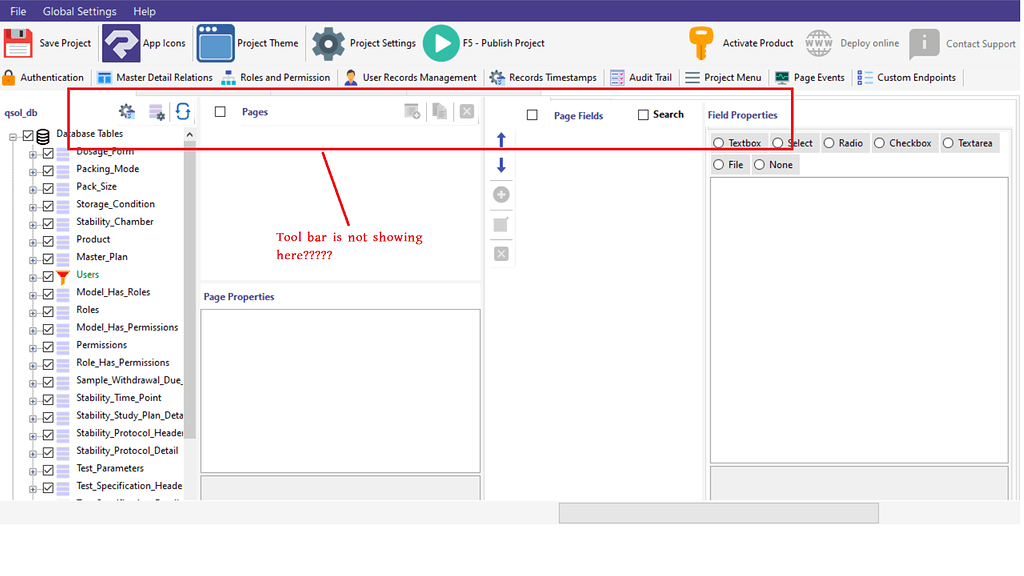Check the Pages checkbox
1024x576 pixels.
220,112
